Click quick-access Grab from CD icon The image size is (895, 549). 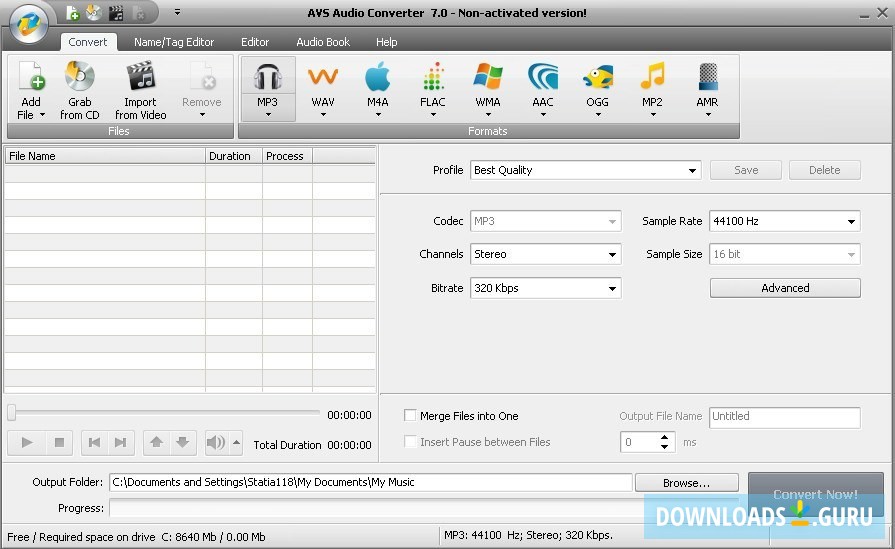(94, 13)
